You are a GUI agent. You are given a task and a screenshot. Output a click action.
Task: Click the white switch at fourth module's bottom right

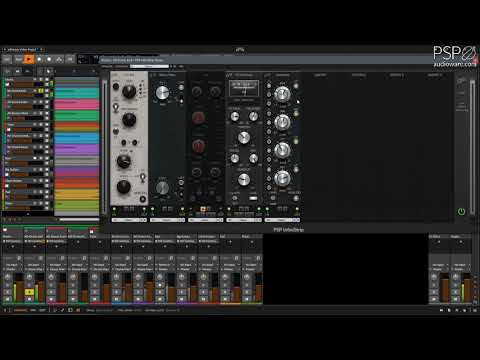point(253,198)
